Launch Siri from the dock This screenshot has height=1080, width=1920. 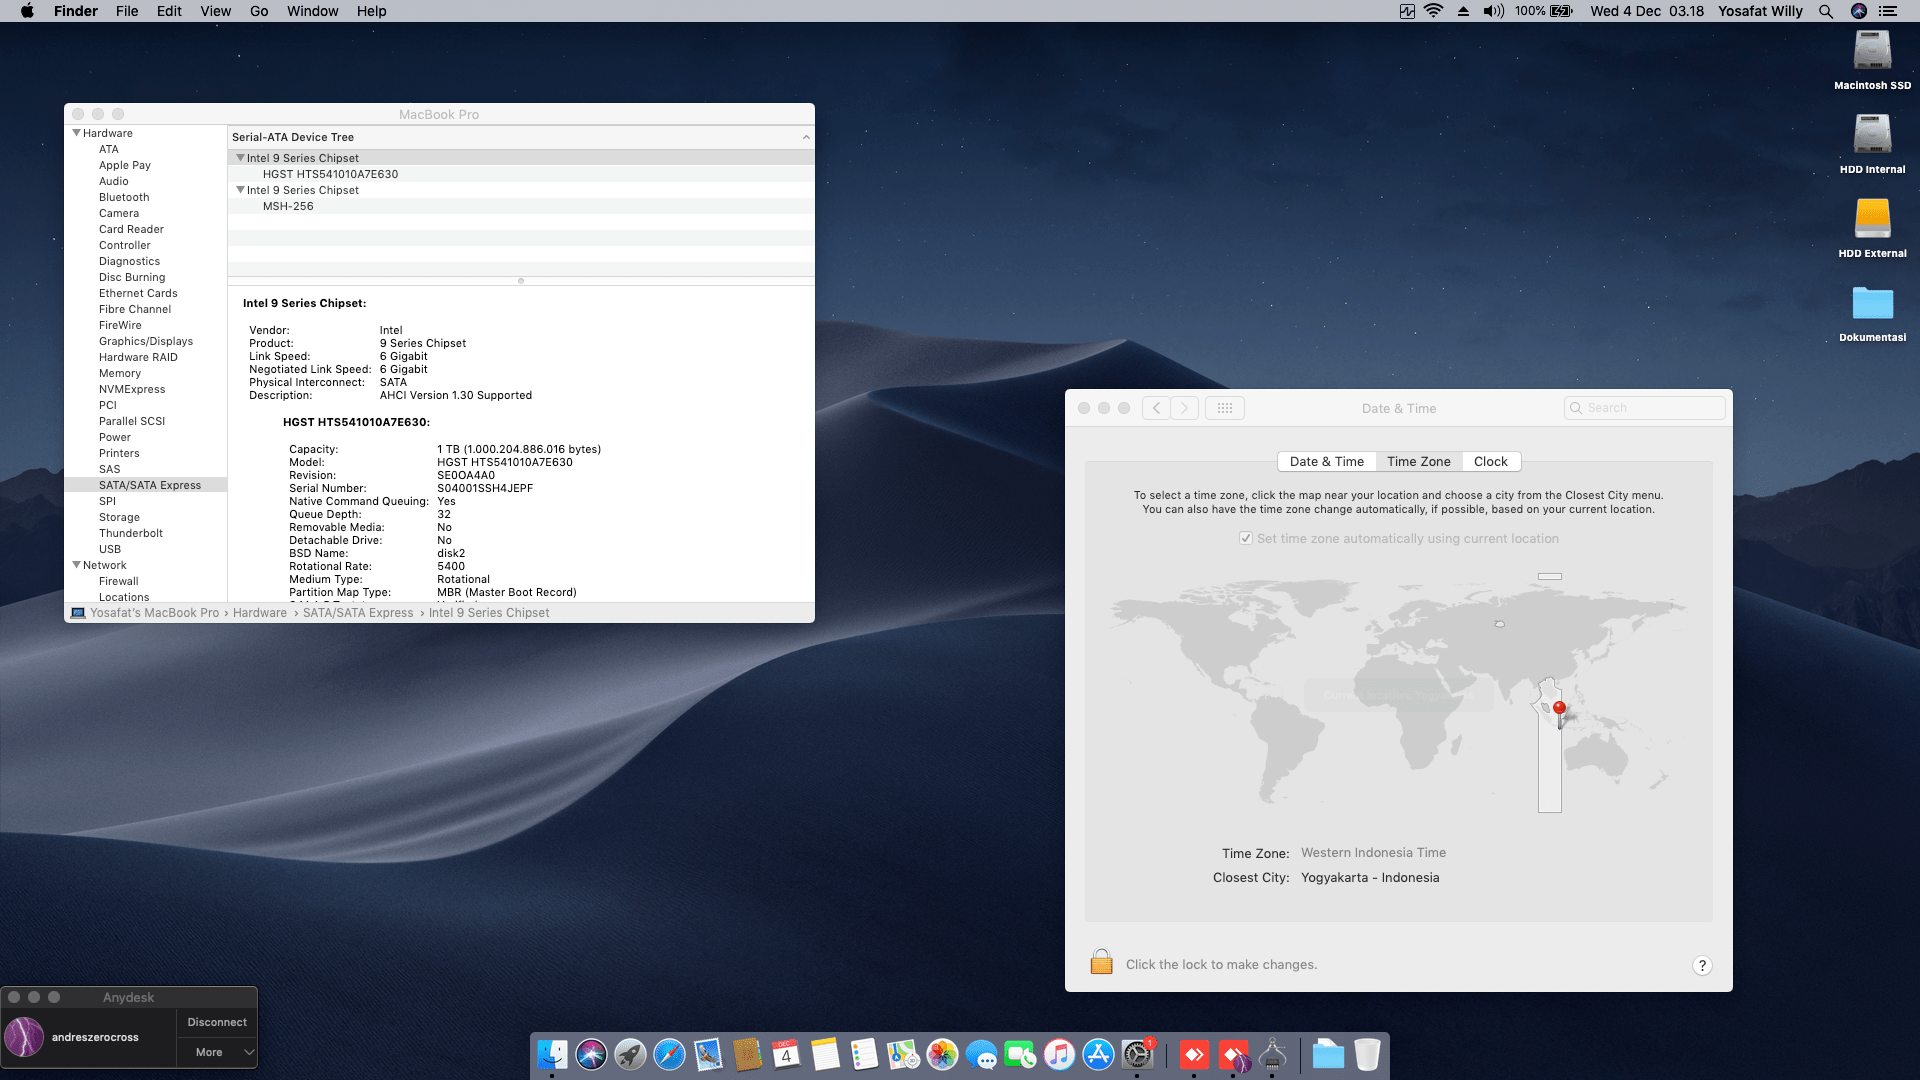pos(591,1054)
